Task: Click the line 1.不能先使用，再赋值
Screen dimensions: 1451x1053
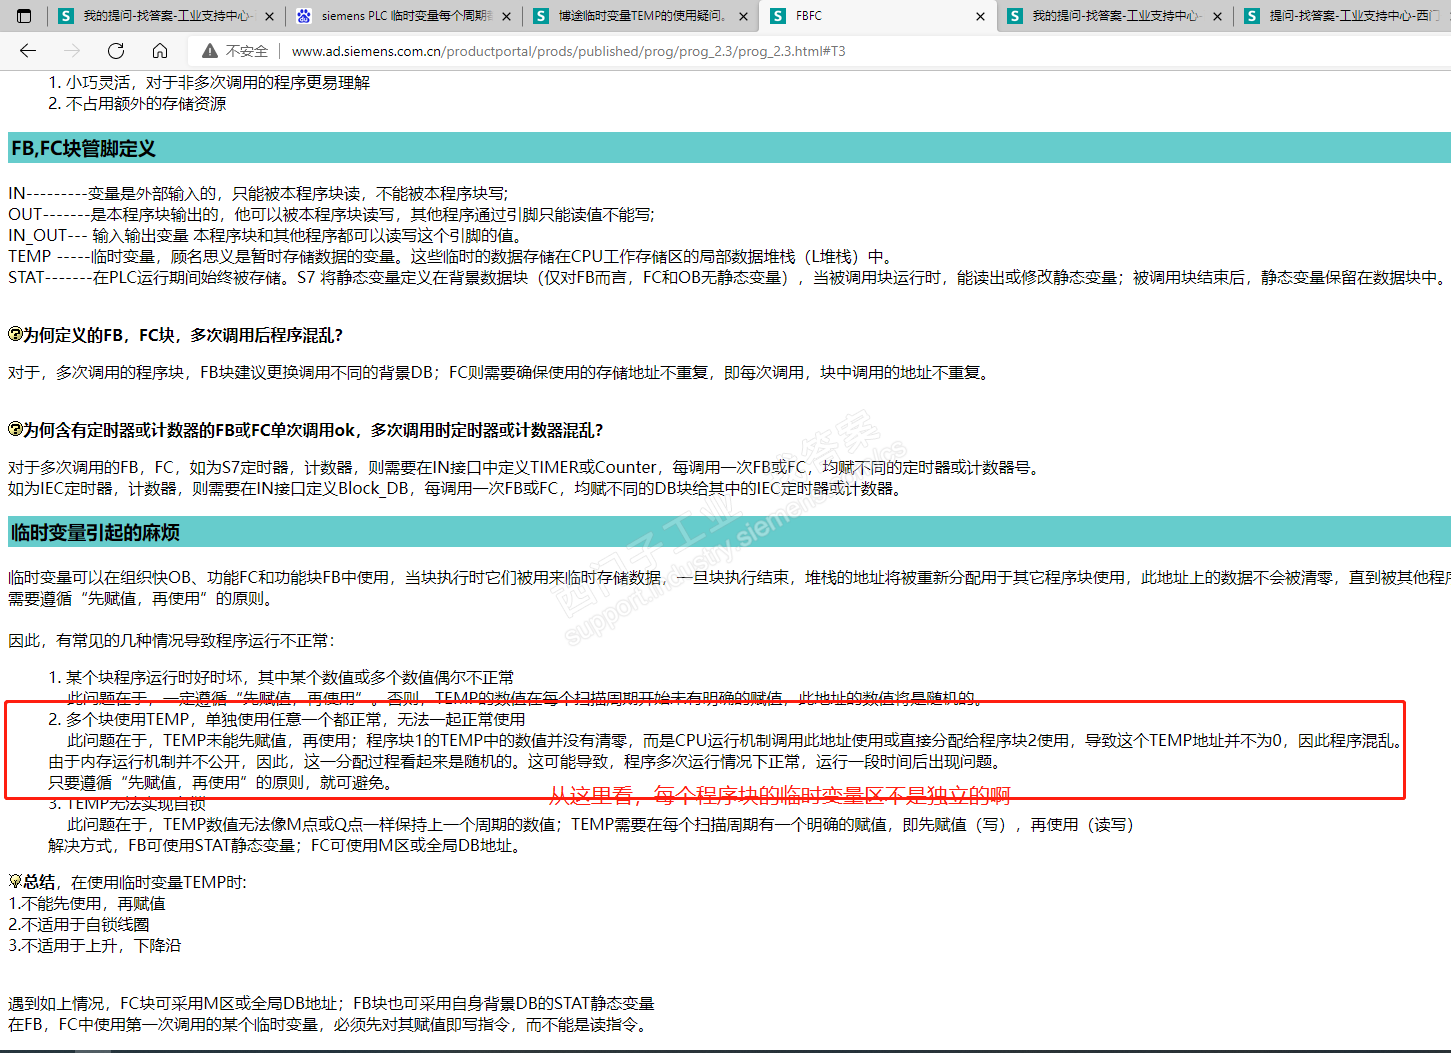Action: click(x=87, y=903)
